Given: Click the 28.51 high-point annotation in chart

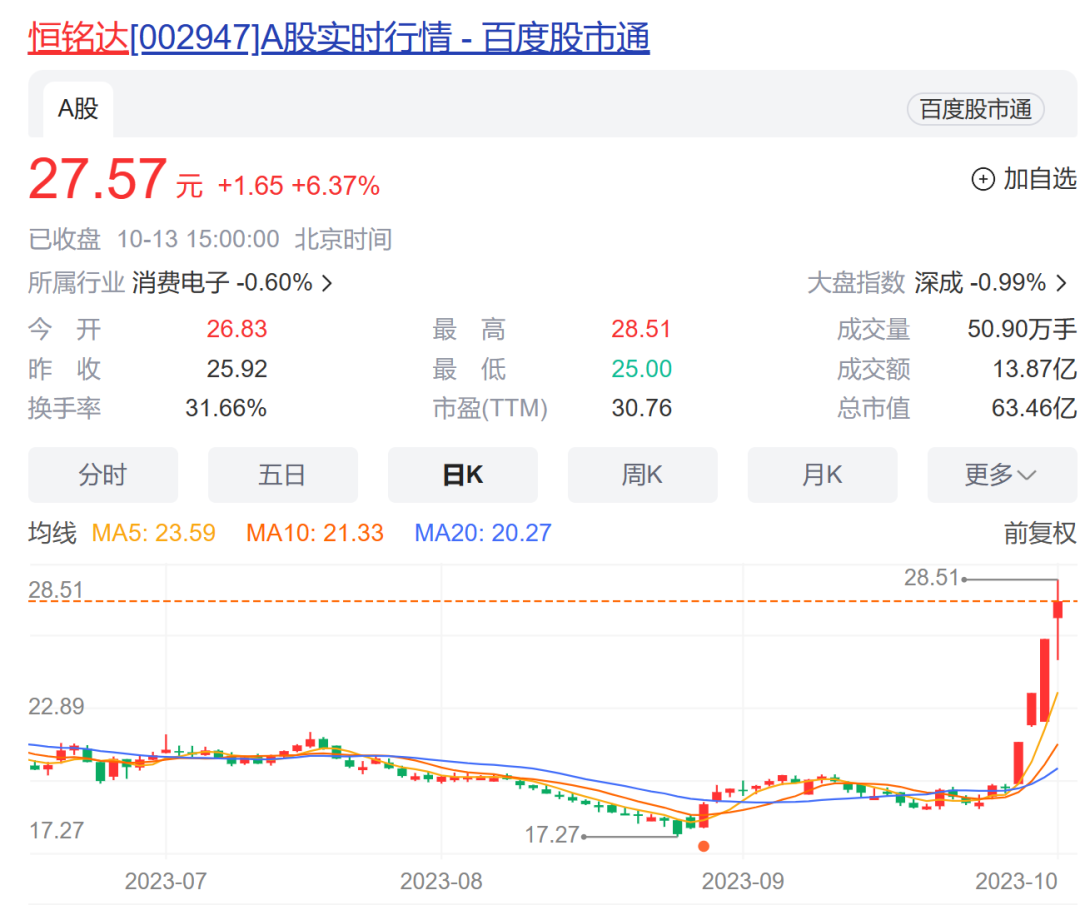Looking at the screenshot, I should tap(931, 578).
